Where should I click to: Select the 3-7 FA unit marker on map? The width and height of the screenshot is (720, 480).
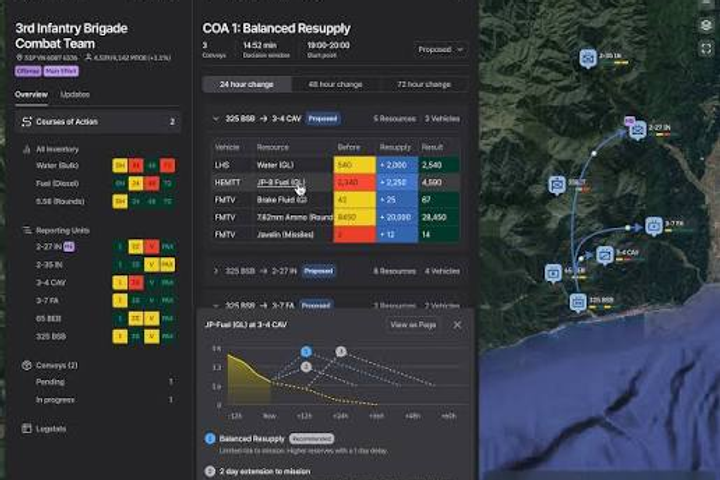tap(654, 226)
